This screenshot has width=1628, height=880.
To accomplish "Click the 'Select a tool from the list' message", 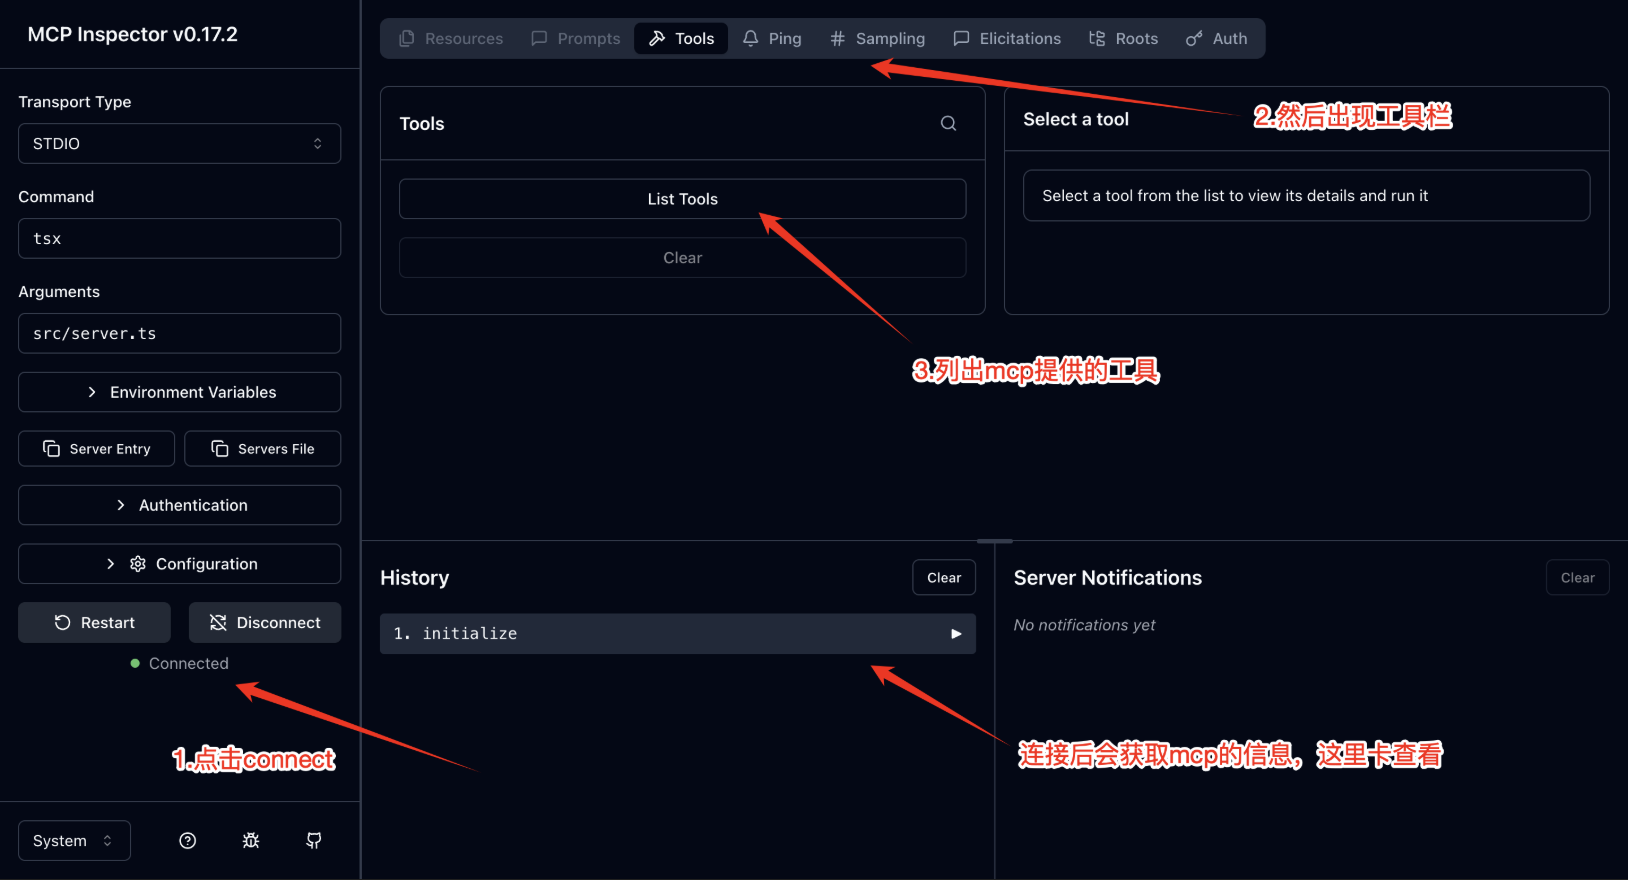I will click(1235, 196).
